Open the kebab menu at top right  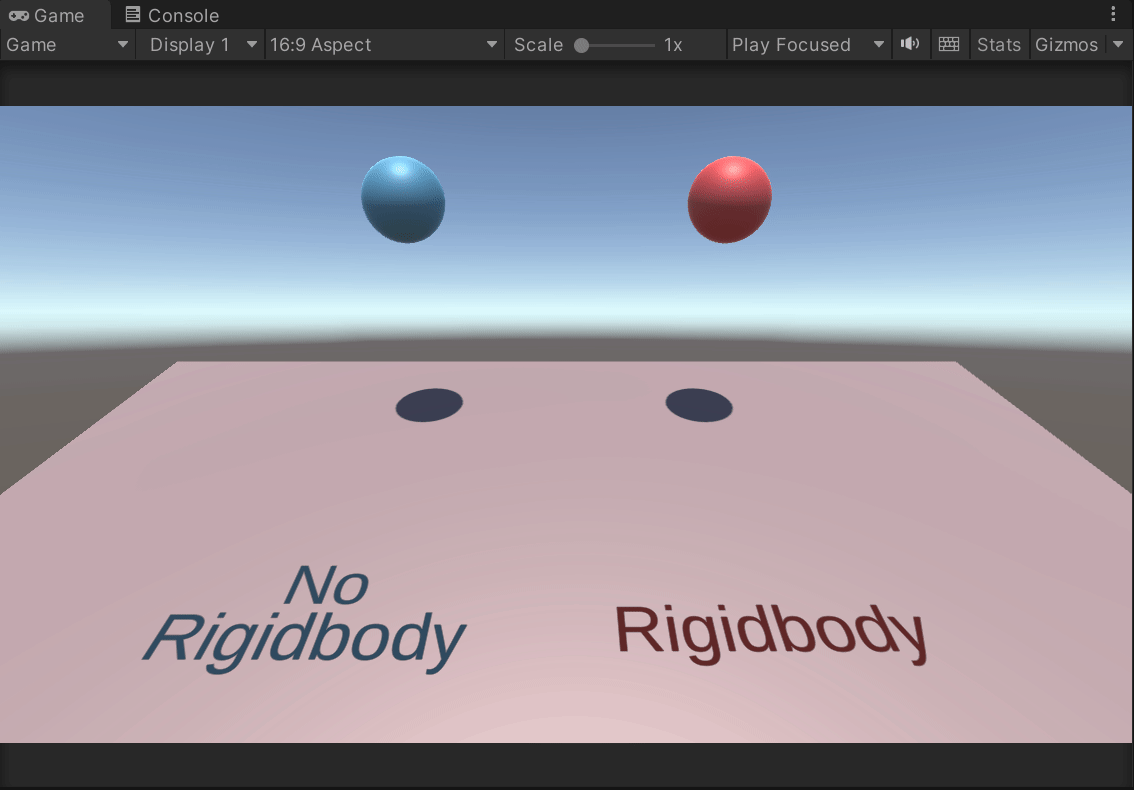[1113, 13]
